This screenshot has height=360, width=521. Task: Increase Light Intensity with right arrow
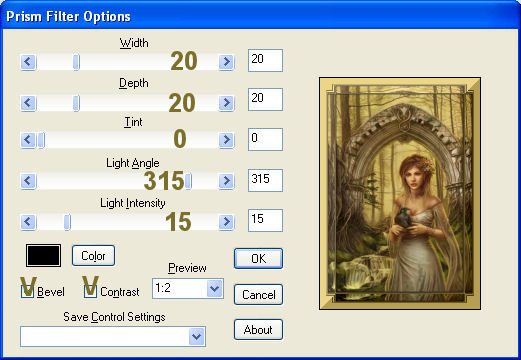226,222
